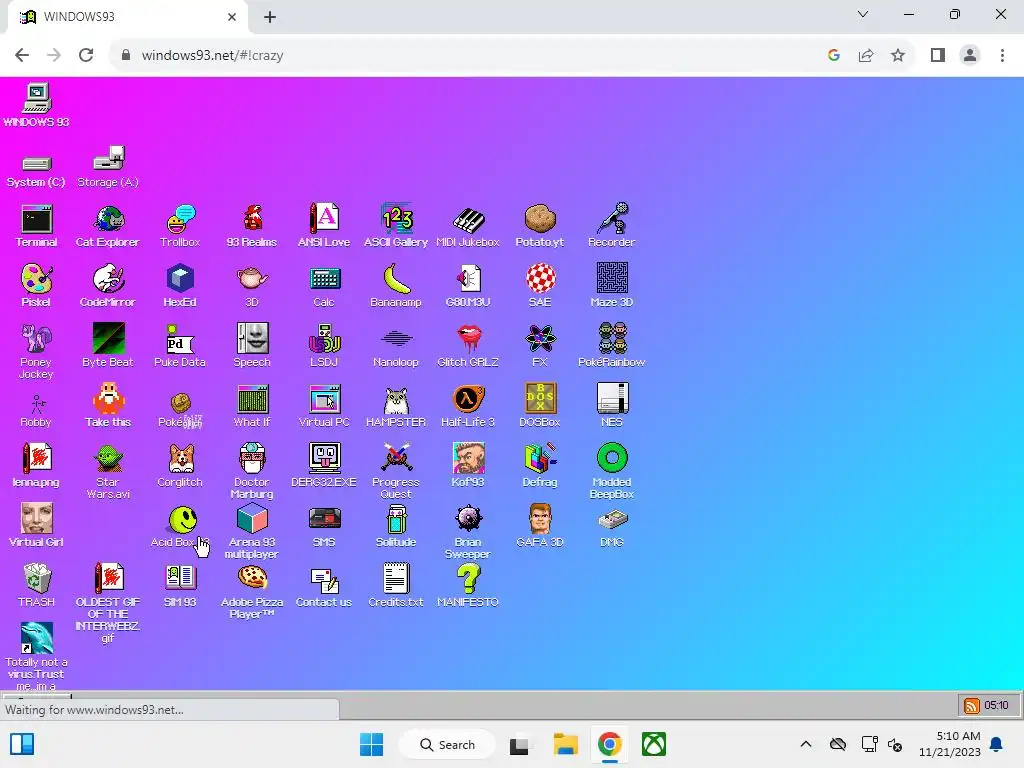Open the MANIFESTO question mark icon

point(468,586)
